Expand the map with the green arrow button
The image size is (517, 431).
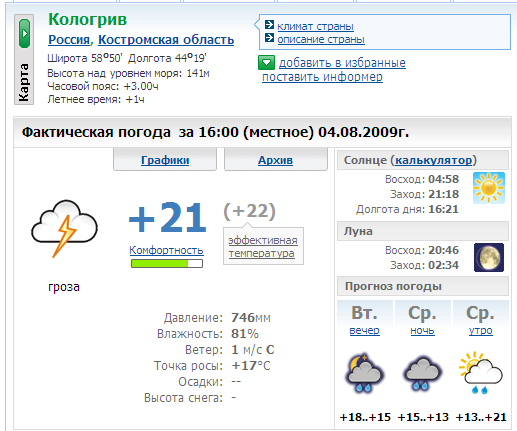click(x=24, y=33)
